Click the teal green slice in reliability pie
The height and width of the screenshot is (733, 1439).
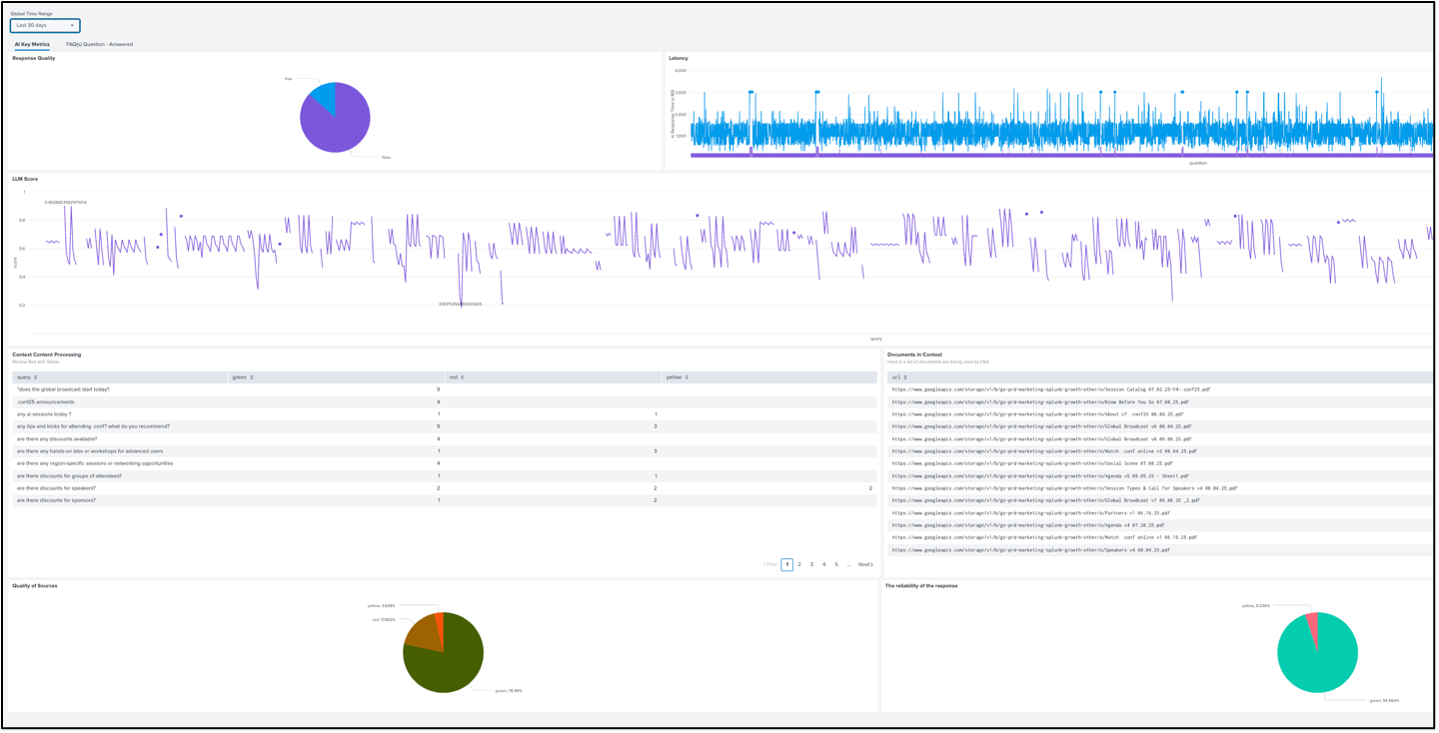click(1318, 658)
